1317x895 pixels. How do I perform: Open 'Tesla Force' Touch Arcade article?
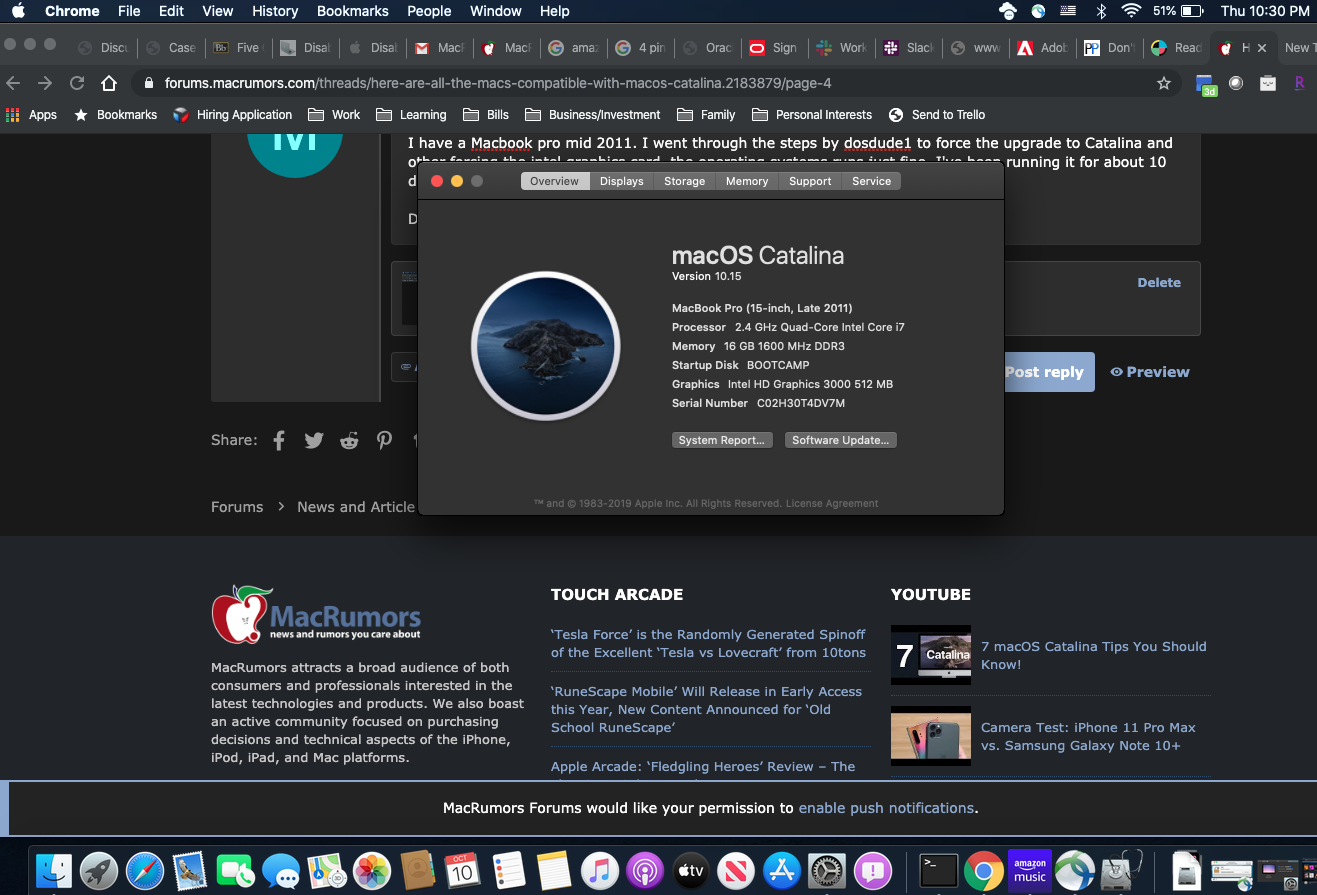pos(708,644)
